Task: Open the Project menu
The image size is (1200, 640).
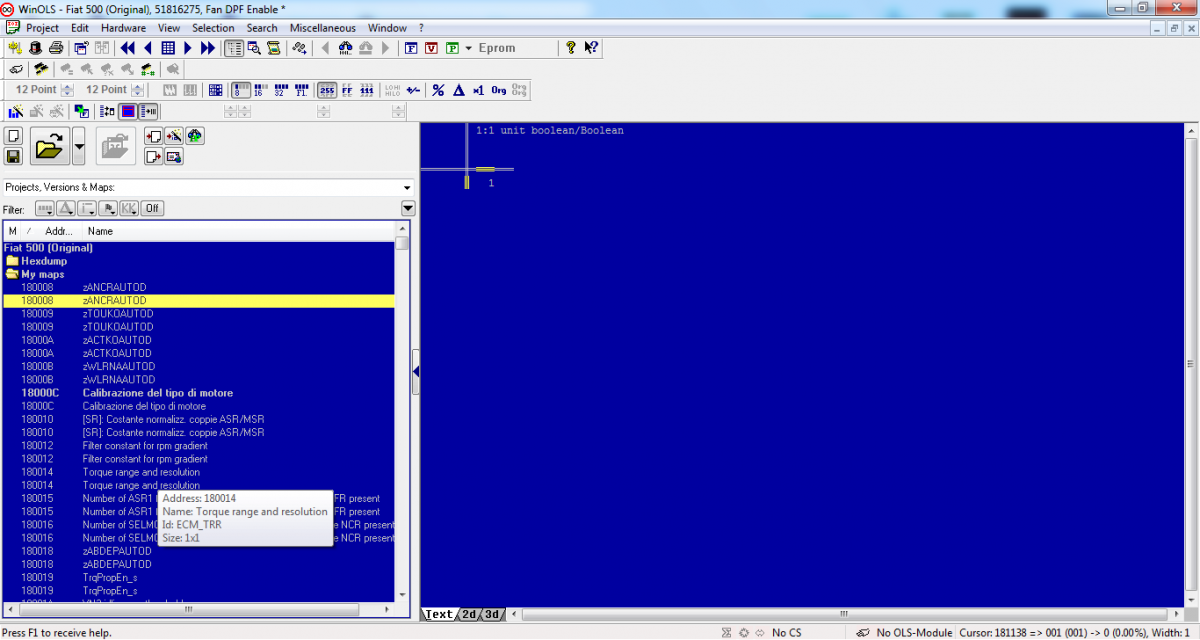Action: point(43,28)
